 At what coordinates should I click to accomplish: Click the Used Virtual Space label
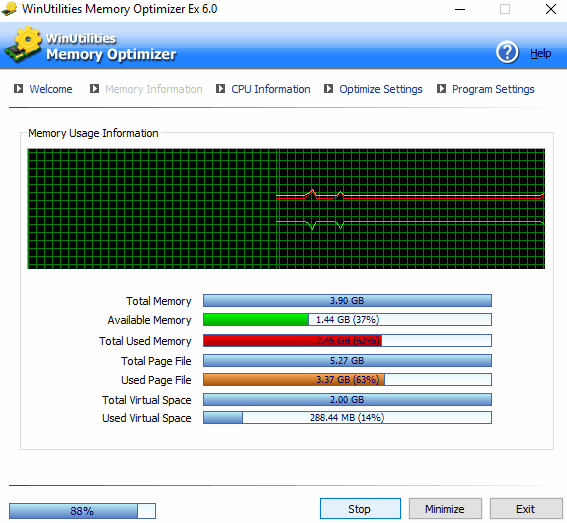[146, 418]
